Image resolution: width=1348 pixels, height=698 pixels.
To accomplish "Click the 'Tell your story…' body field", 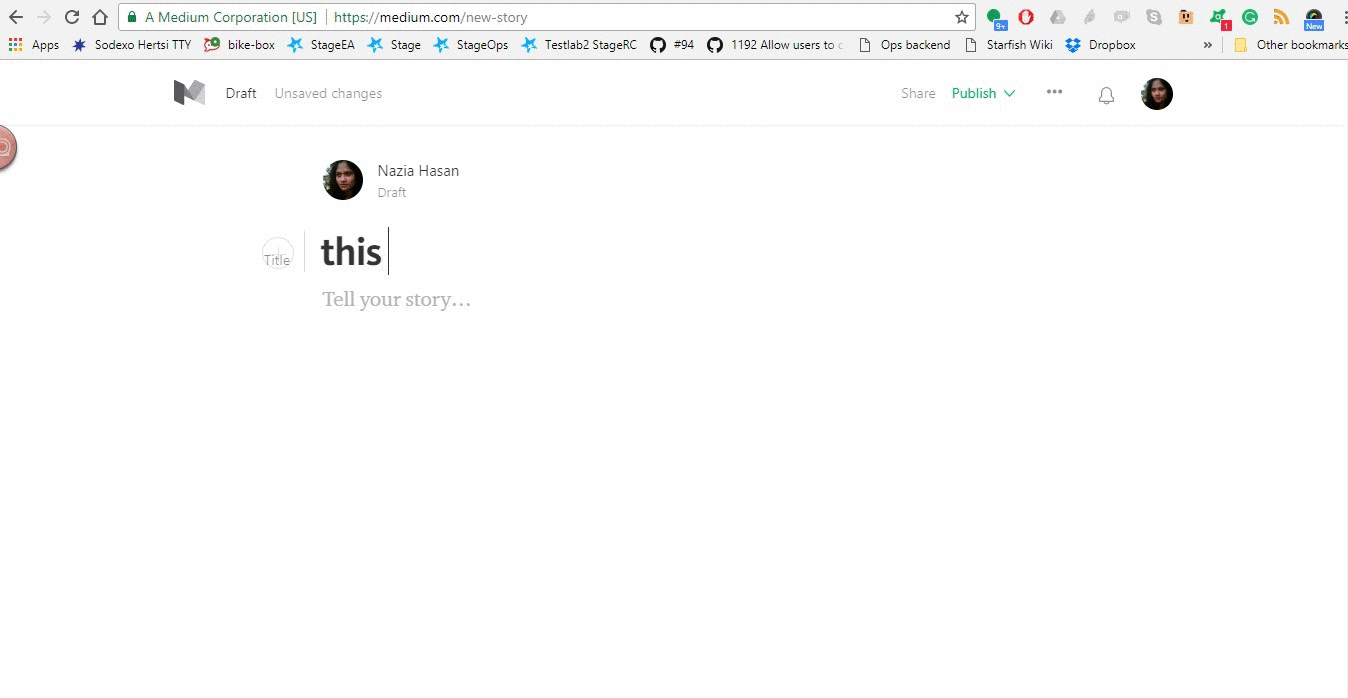I will tap(396, 300).
